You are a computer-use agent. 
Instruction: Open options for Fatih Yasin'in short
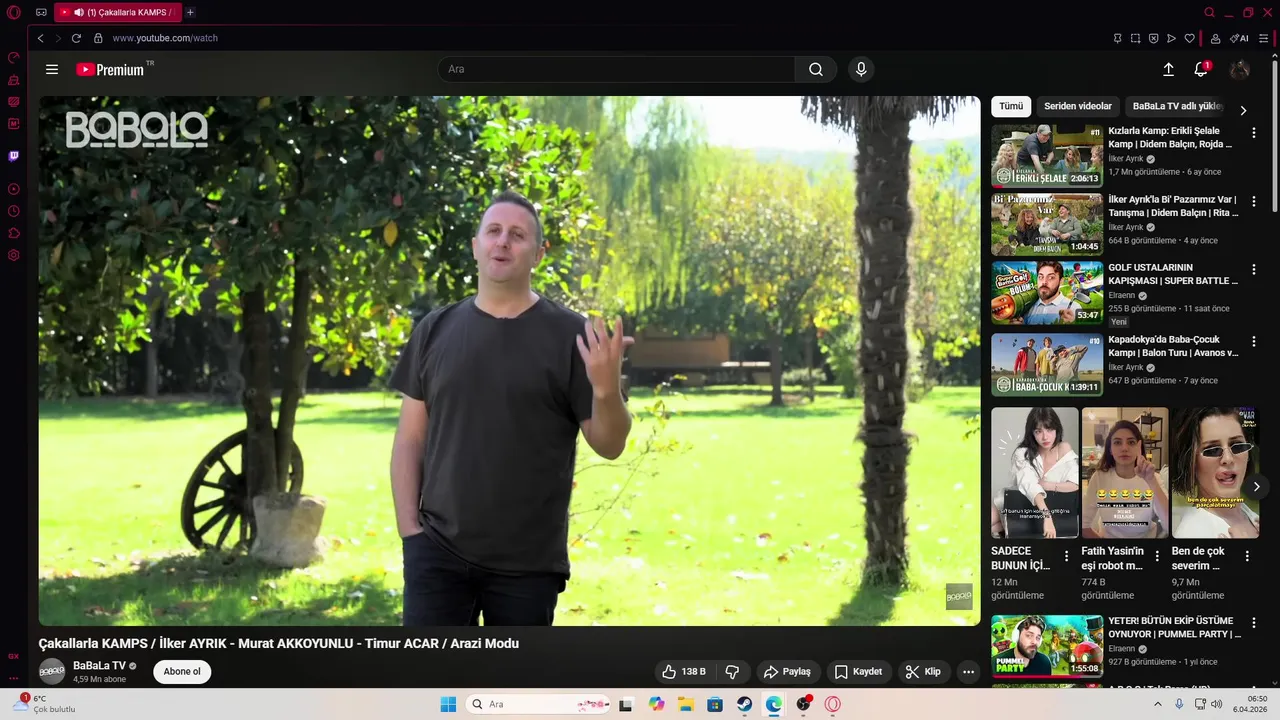coord(1157,556)
